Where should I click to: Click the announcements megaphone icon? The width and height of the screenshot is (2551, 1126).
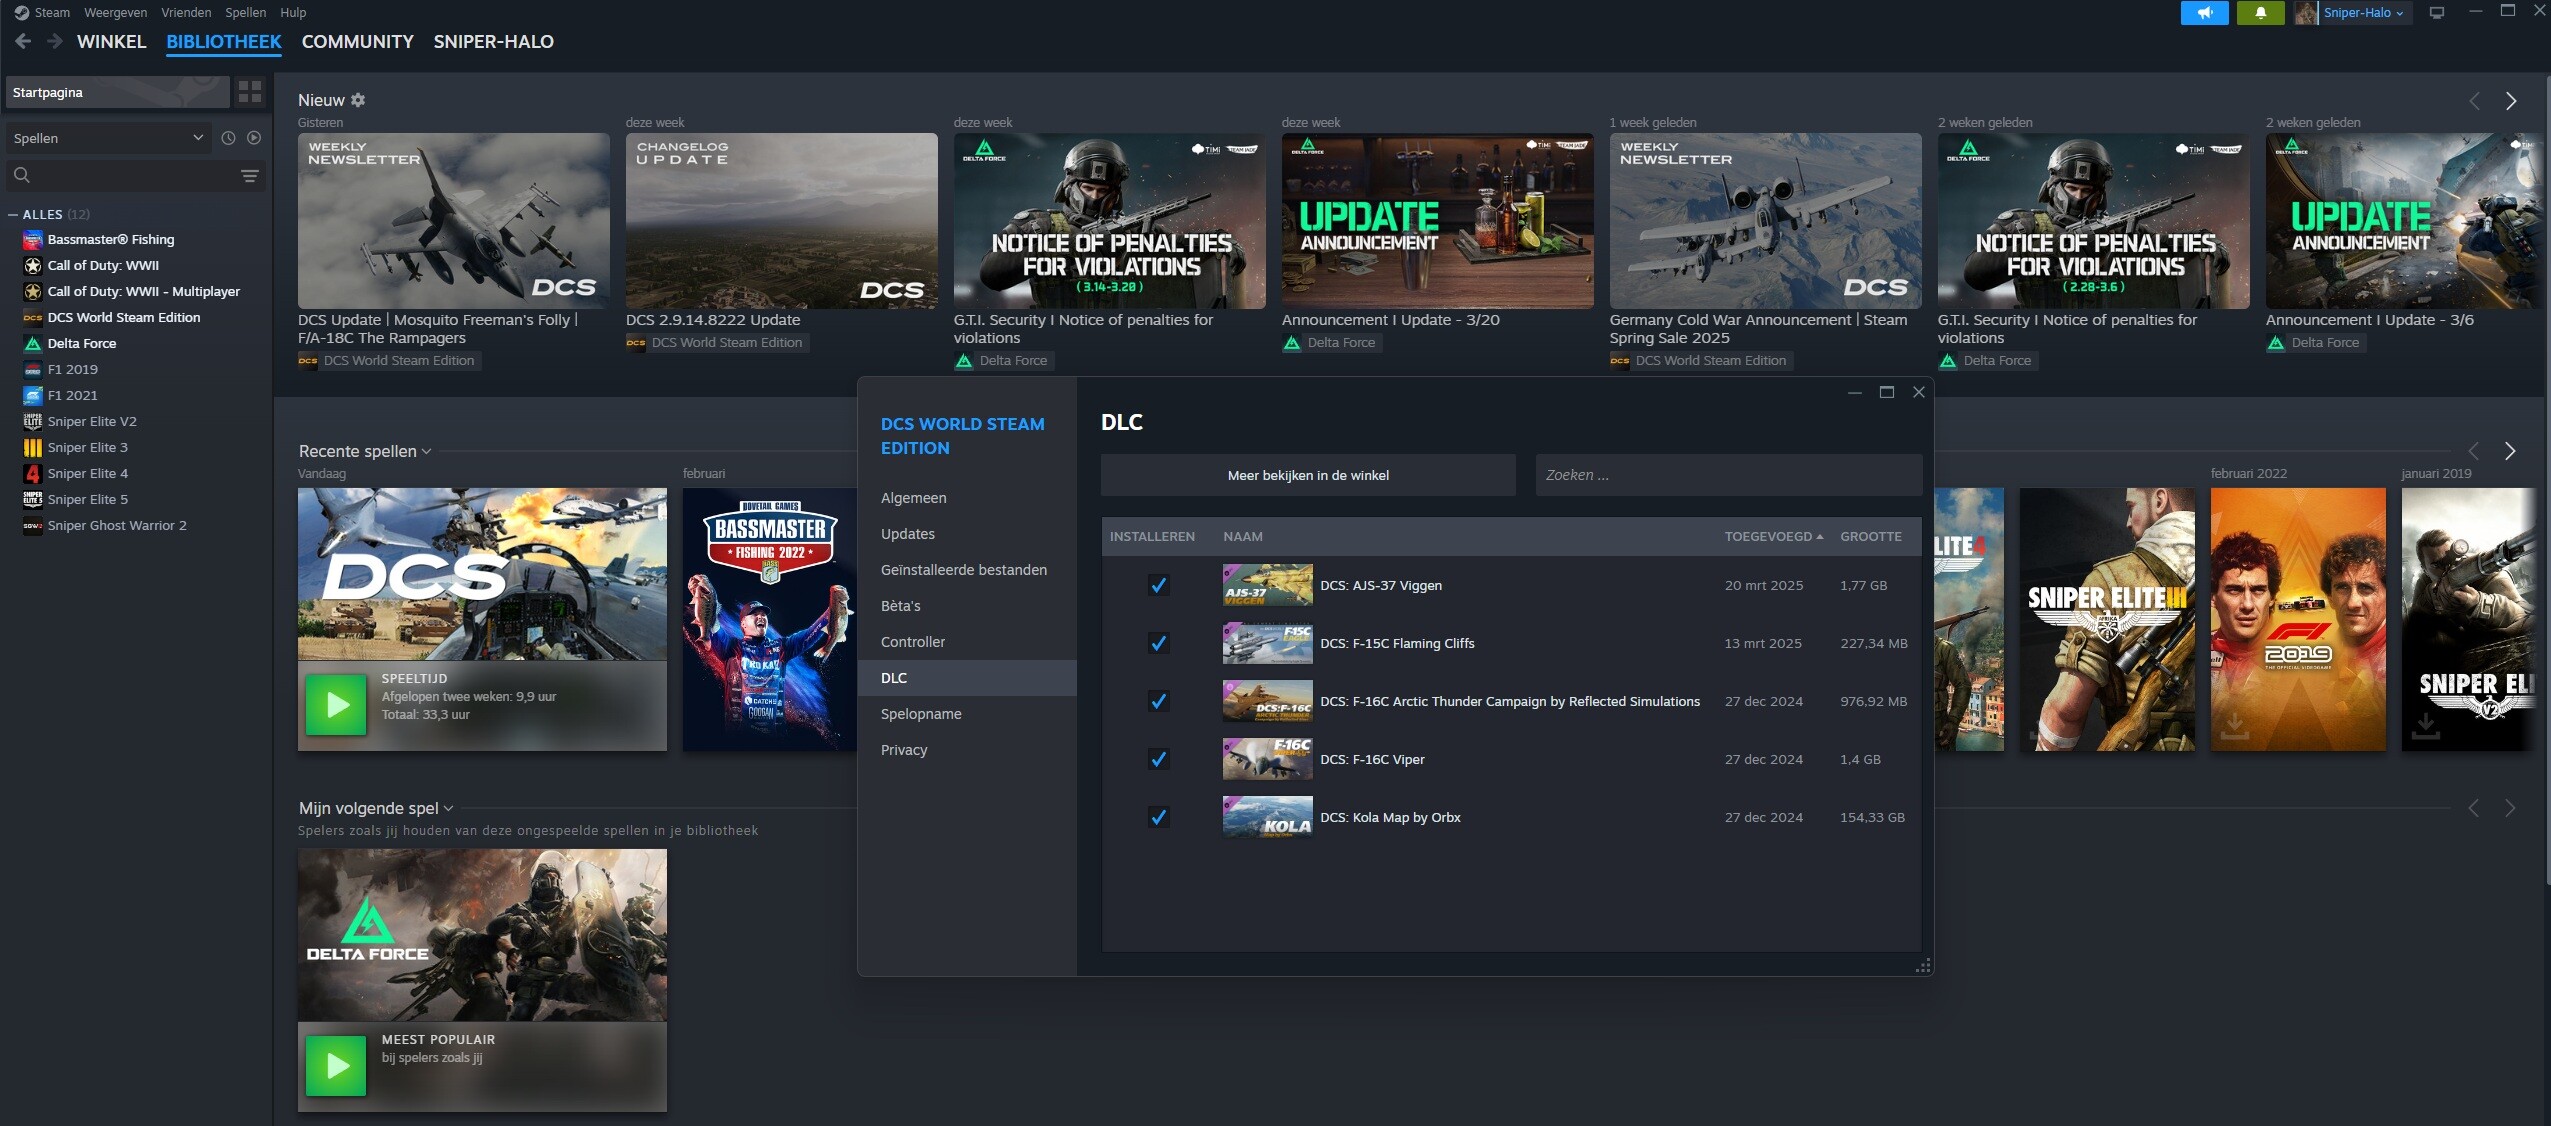[x=2204, y=13]
